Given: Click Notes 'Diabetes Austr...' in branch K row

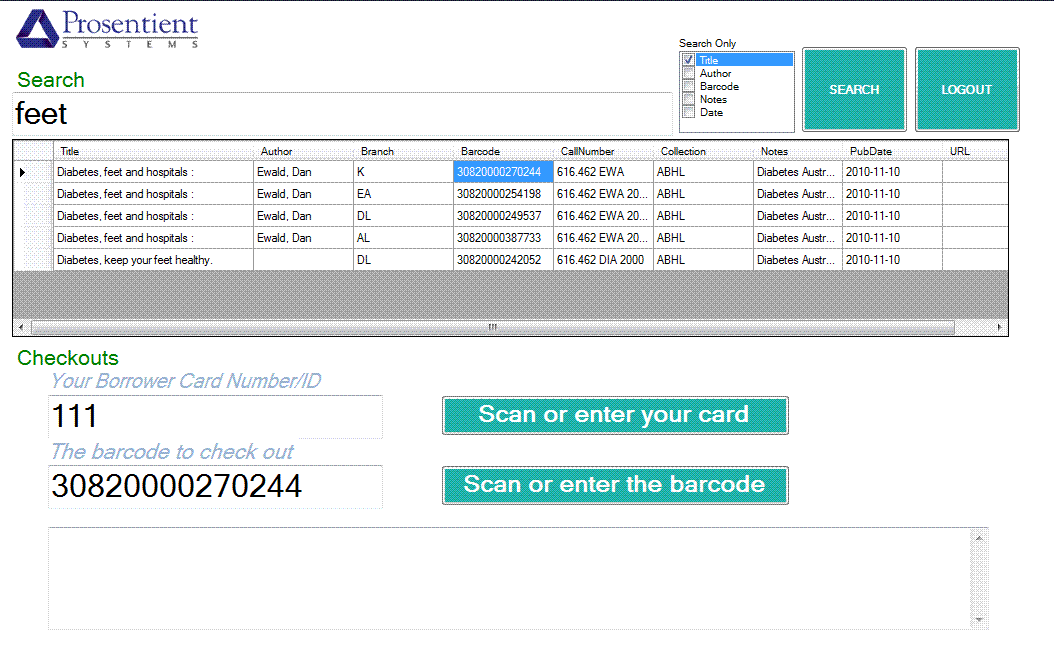Looking at the screenshot, I should [x=797, y=172].
